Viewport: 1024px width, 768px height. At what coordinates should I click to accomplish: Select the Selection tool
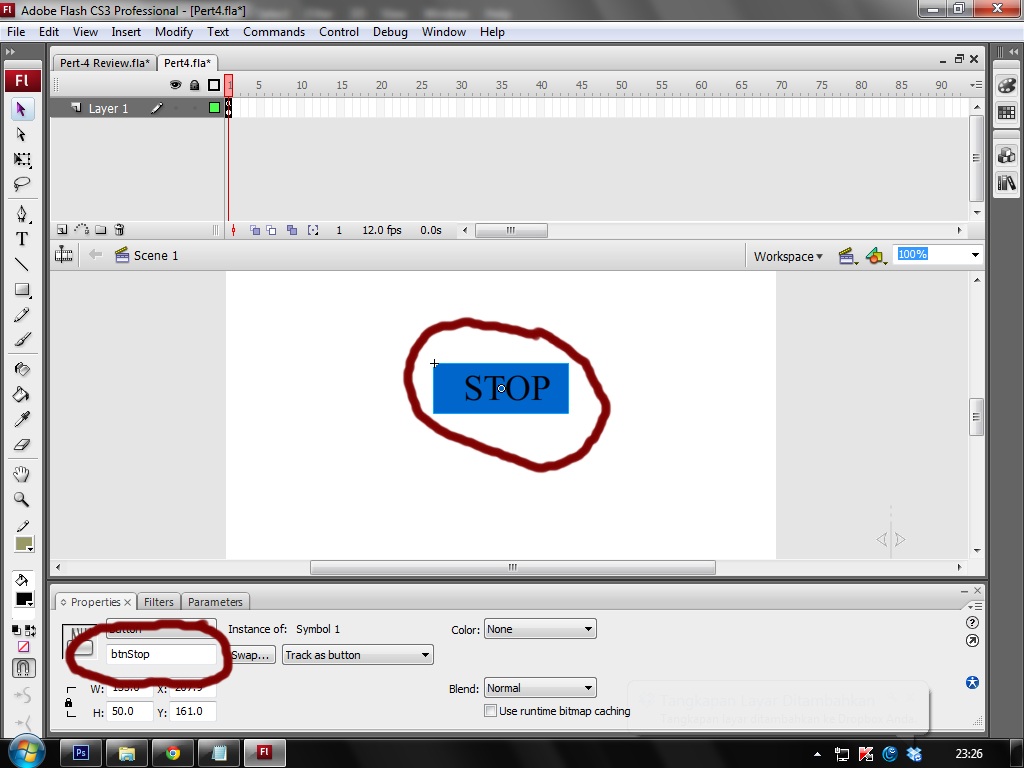22,109
